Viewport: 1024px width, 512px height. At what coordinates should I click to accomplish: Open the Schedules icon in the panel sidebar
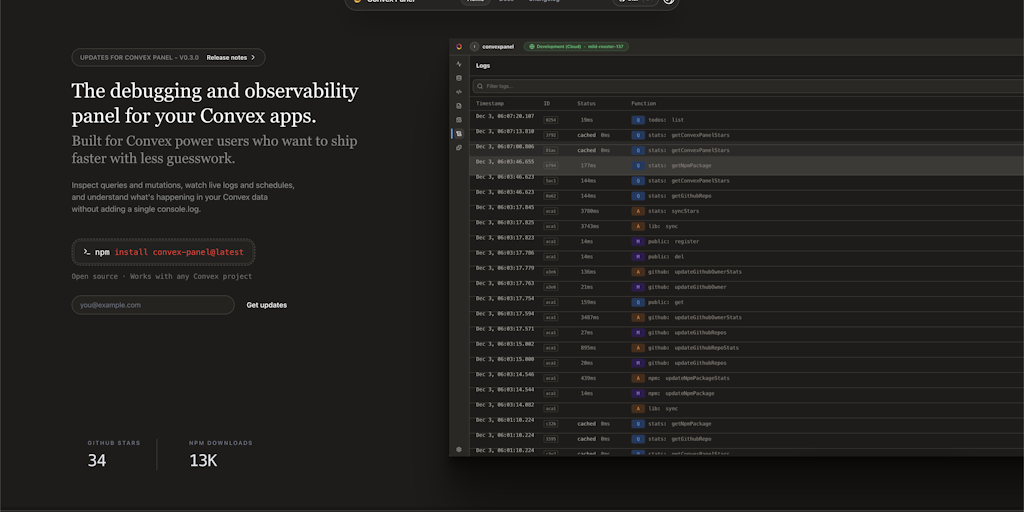click(459, 120)
